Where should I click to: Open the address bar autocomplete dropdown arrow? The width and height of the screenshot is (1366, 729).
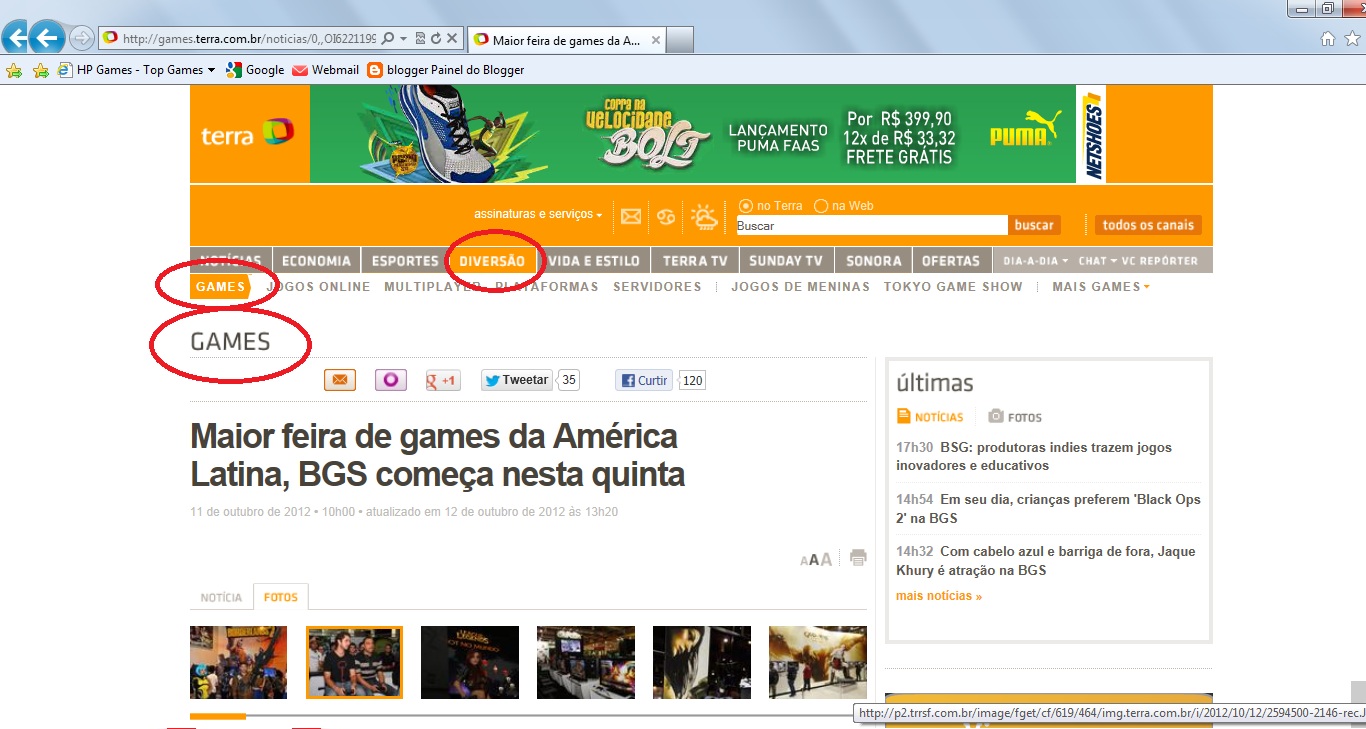click(x=403, y=39)
